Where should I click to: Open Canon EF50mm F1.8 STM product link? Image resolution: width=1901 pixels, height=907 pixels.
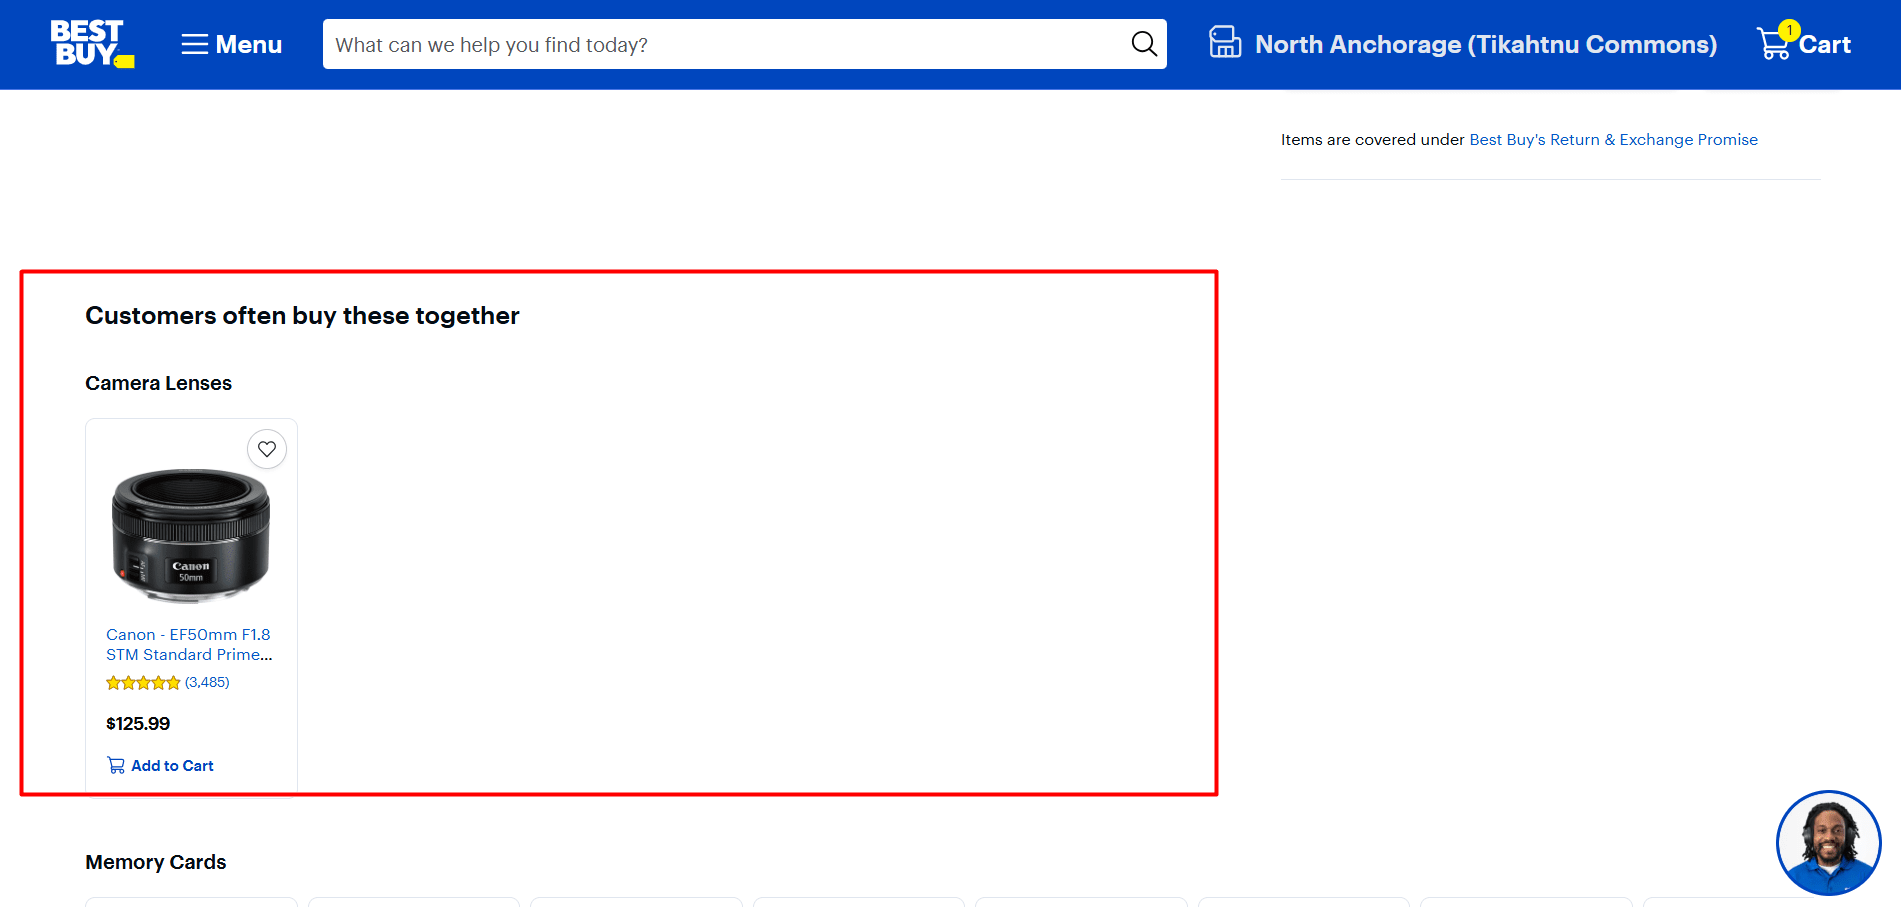(x=189, y=644)
